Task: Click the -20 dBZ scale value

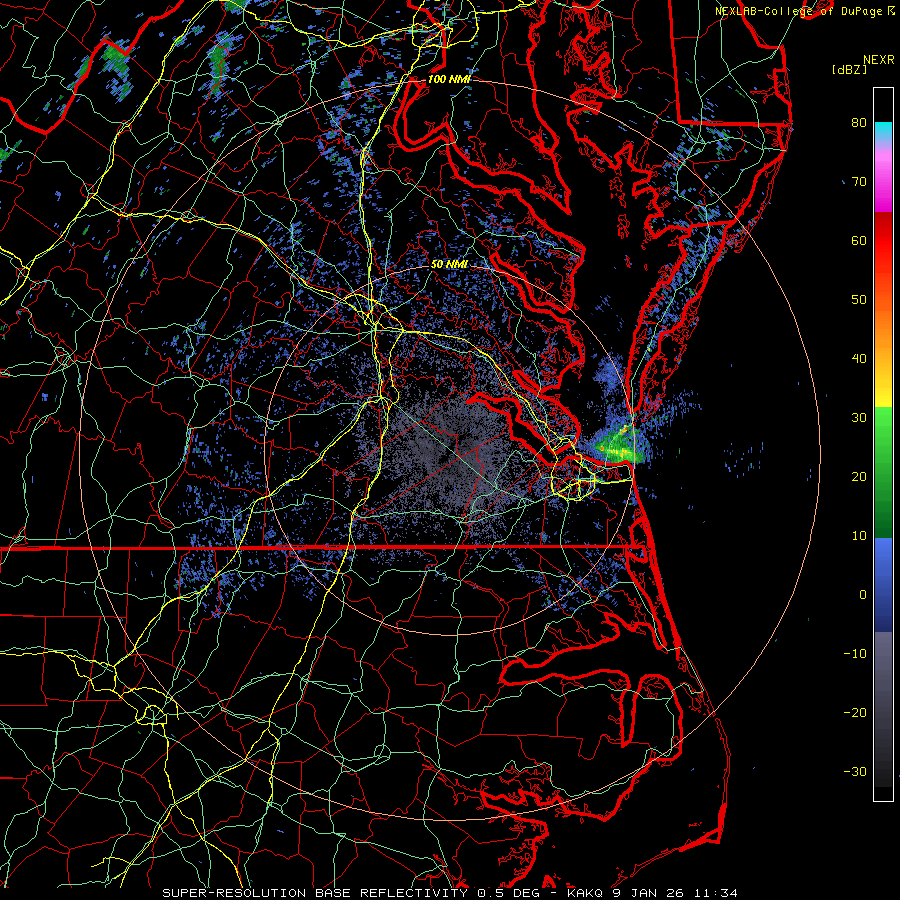Action: [855, 712]
